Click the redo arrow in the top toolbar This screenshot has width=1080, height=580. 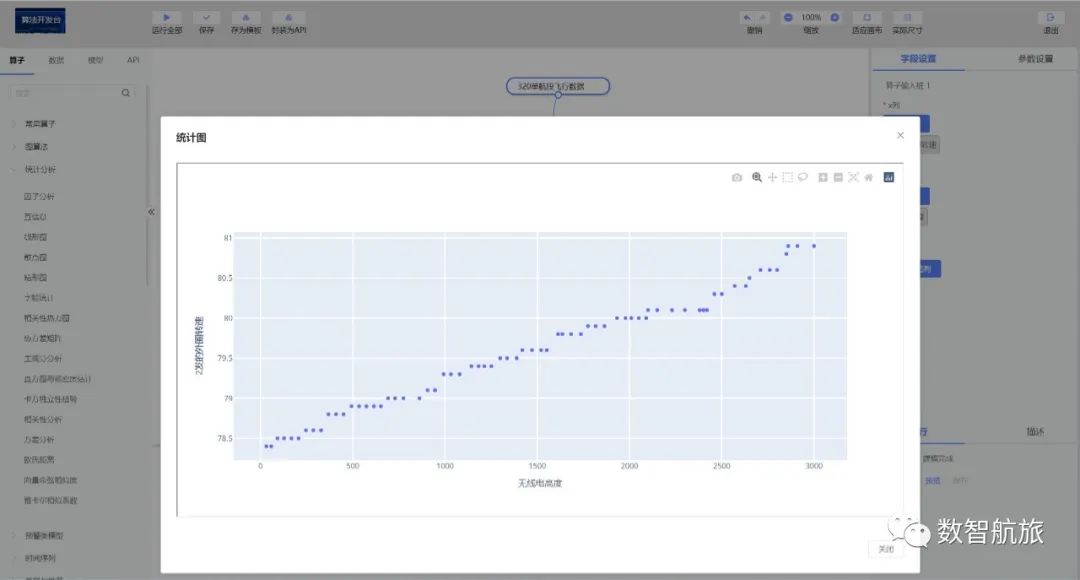(762, 17)
